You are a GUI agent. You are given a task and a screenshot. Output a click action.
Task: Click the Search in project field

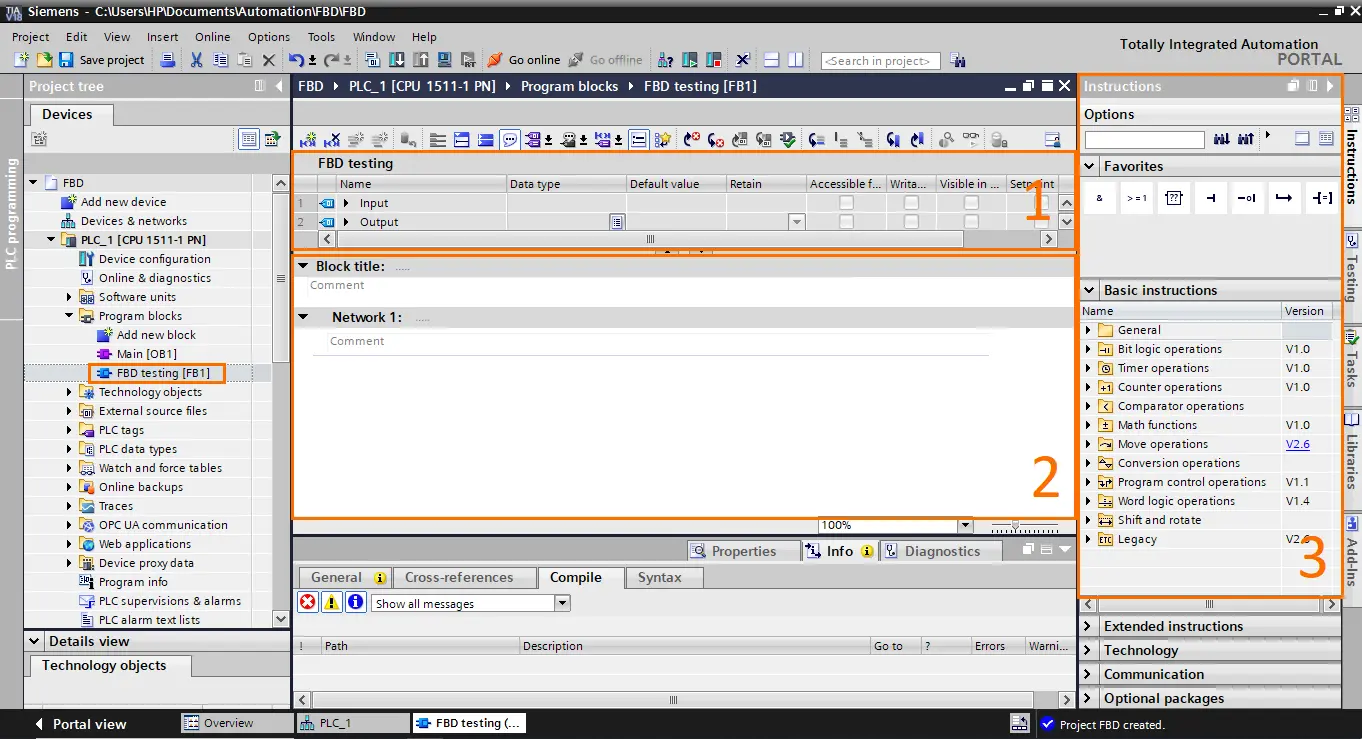[x=880, y=61]
